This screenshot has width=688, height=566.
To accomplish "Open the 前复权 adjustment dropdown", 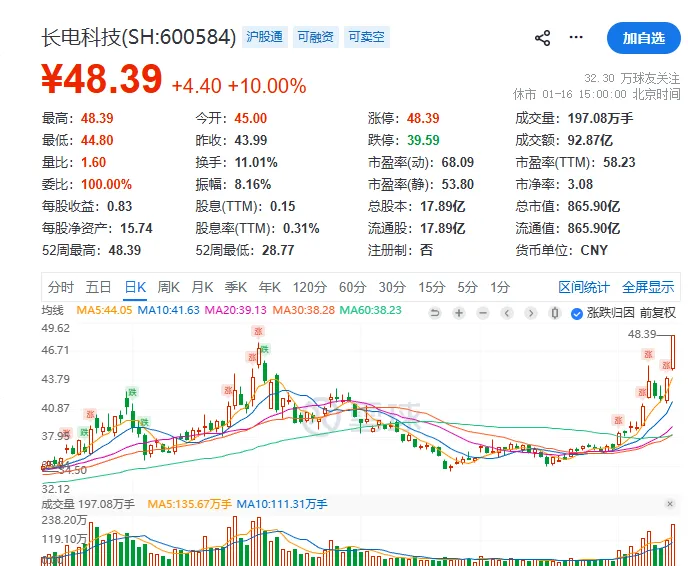I will pyautogui.click(x=658, y=313).
